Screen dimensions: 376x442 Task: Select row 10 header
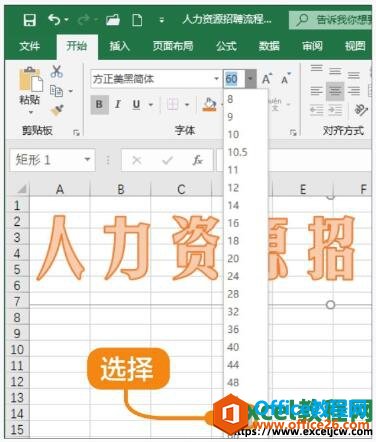click(x=17, y=349)
